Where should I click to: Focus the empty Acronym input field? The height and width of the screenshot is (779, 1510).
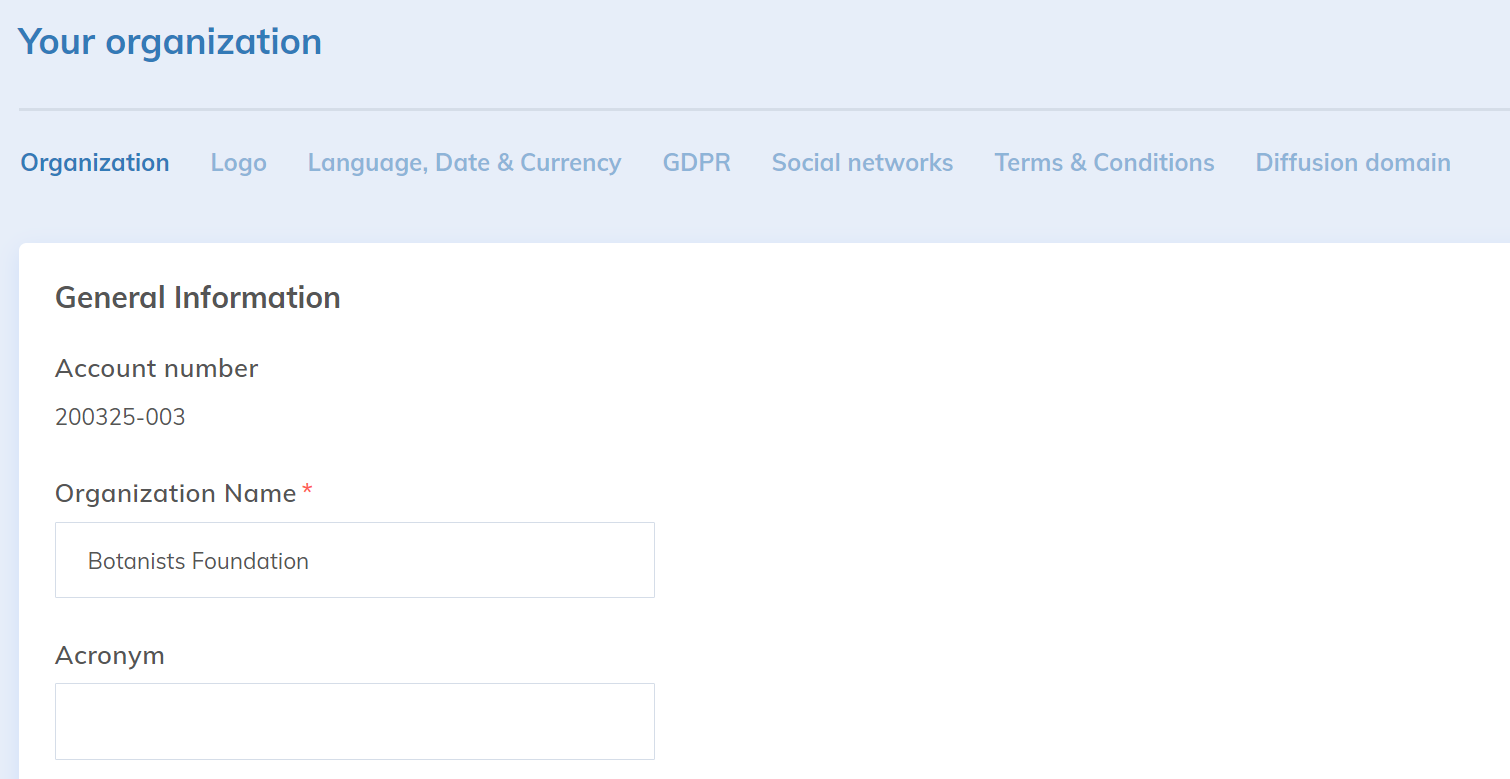coord(354,721)
